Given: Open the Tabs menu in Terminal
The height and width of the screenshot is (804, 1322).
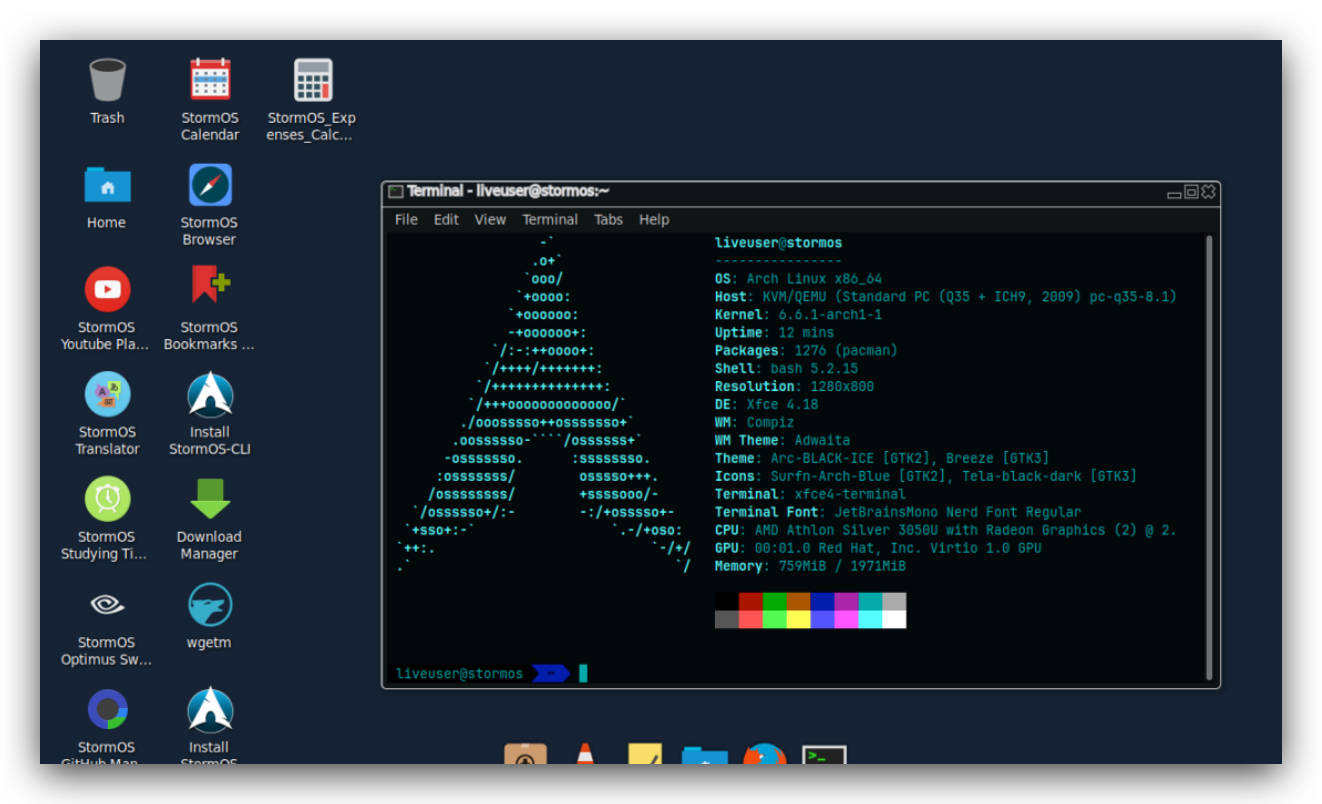Looking at the screenshot, I should click(608, 220).
